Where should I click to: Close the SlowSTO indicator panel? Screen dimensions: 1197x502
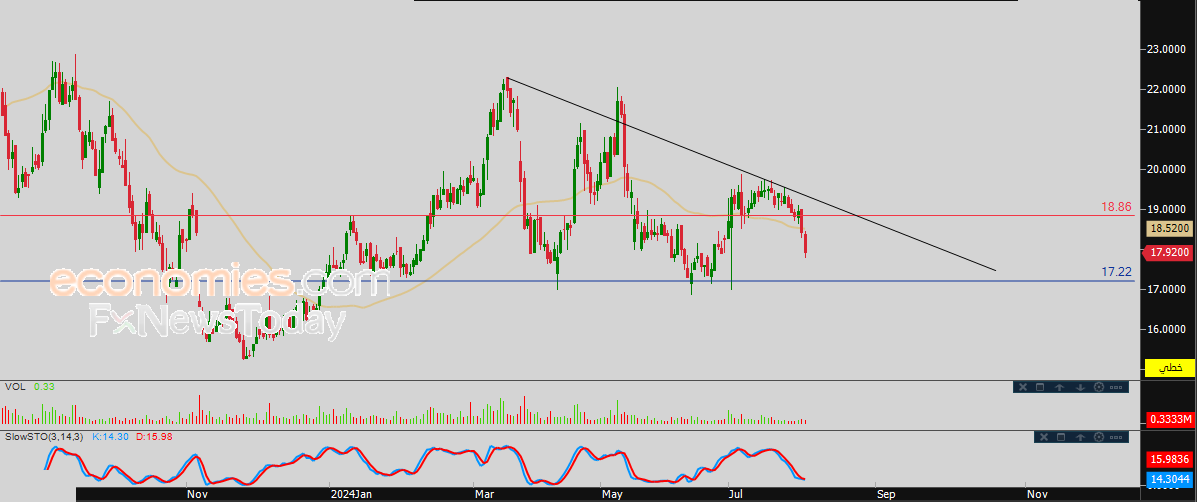pos(1044,437)
